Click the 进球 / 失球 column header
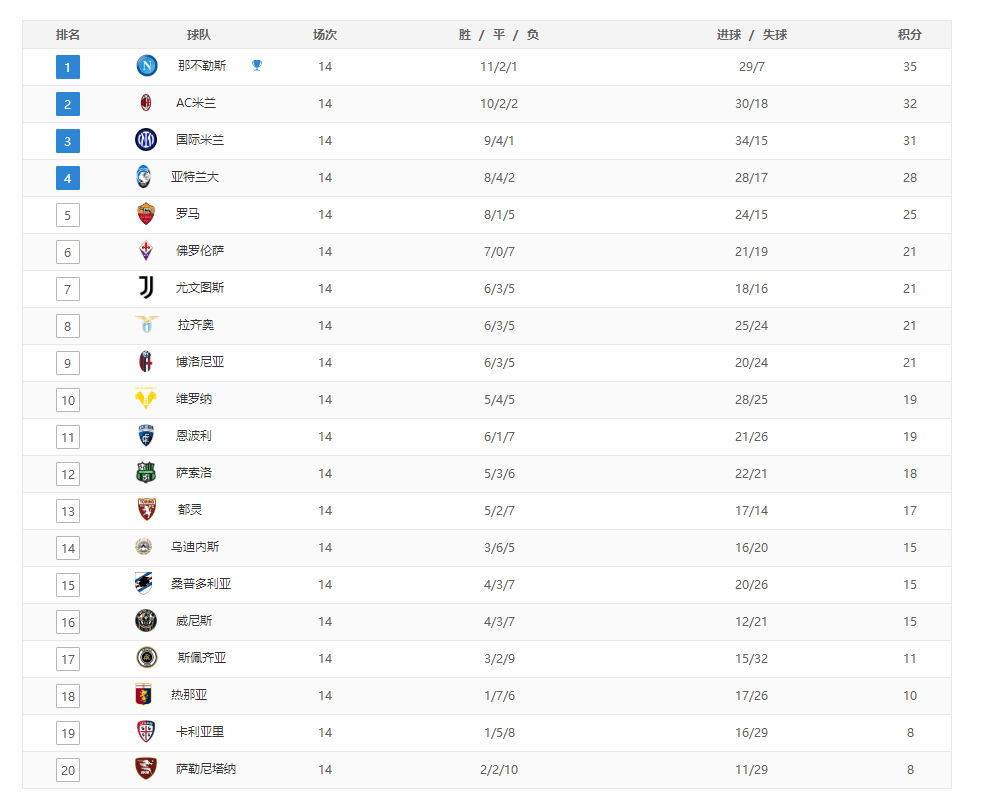Screen dimensions: 1006x803 click(752, 35)
